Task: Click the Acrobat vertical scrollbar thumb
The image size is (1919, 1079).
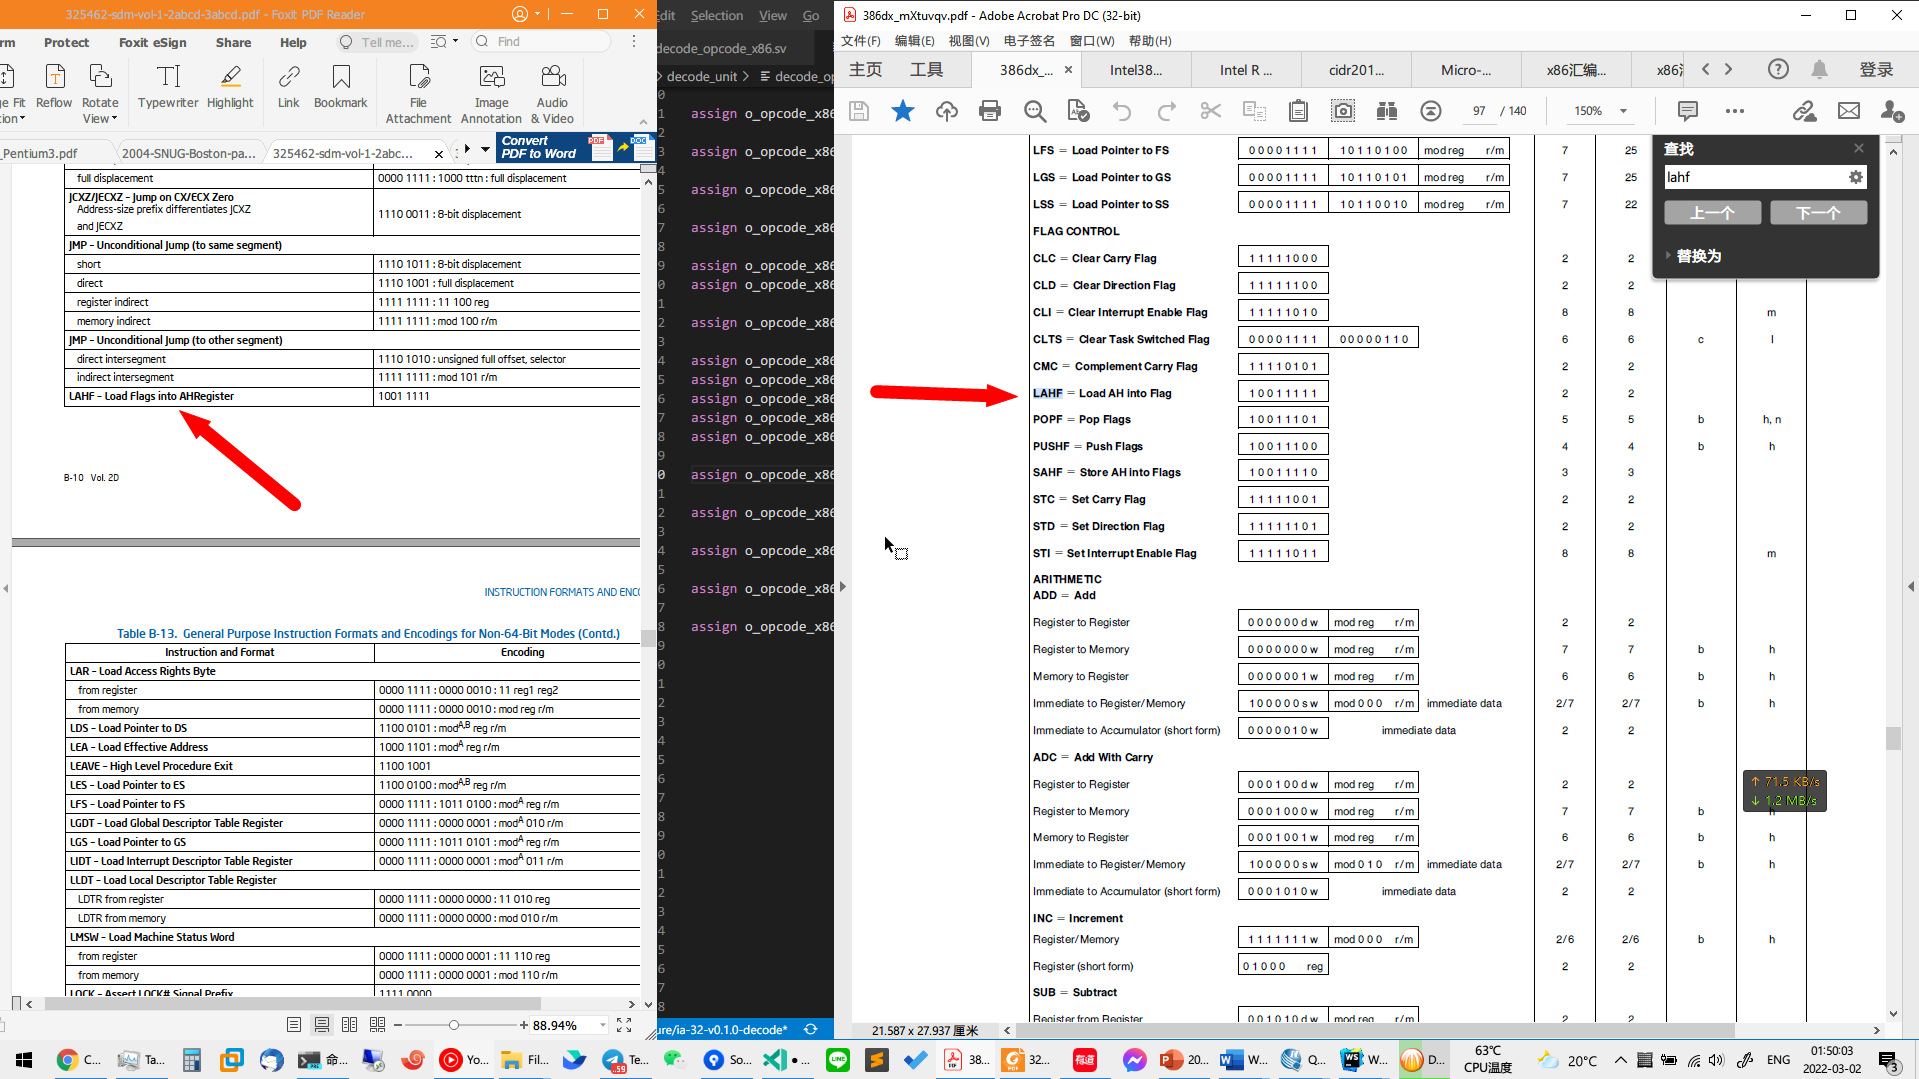Action: click(x=1892, y=738)
